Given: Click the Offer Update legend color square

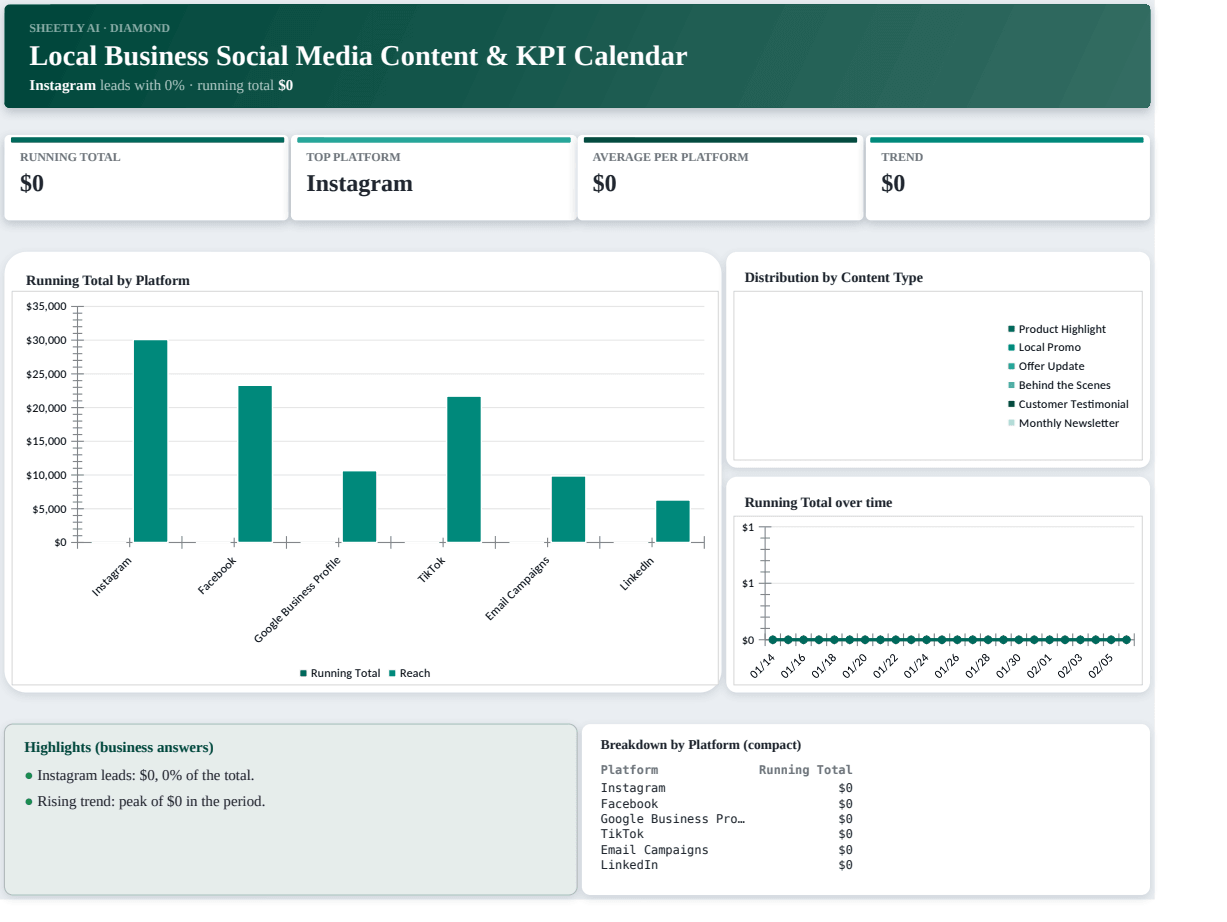Looking at the screenshot, I should tap(1011, 367).
